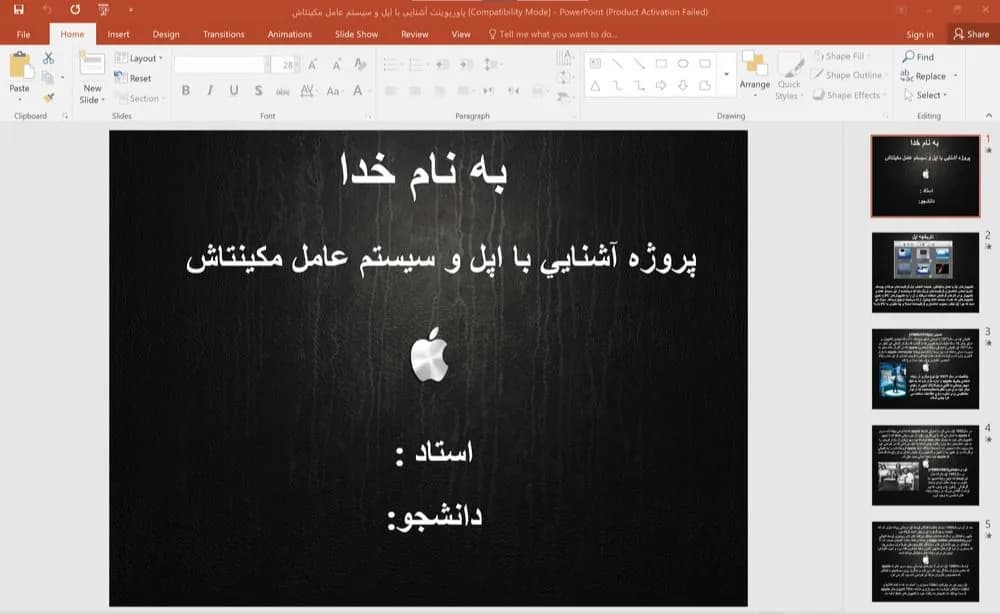This screenshot has height=614, width=1000.
Task: Switch to the Animations tab
Action: [290, 34]
